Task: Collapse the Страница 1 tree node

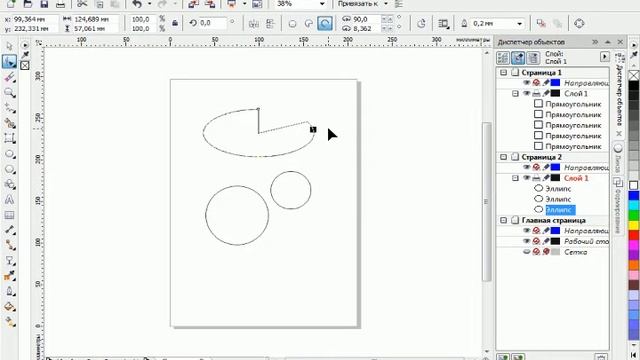Action: pos(503,72)
